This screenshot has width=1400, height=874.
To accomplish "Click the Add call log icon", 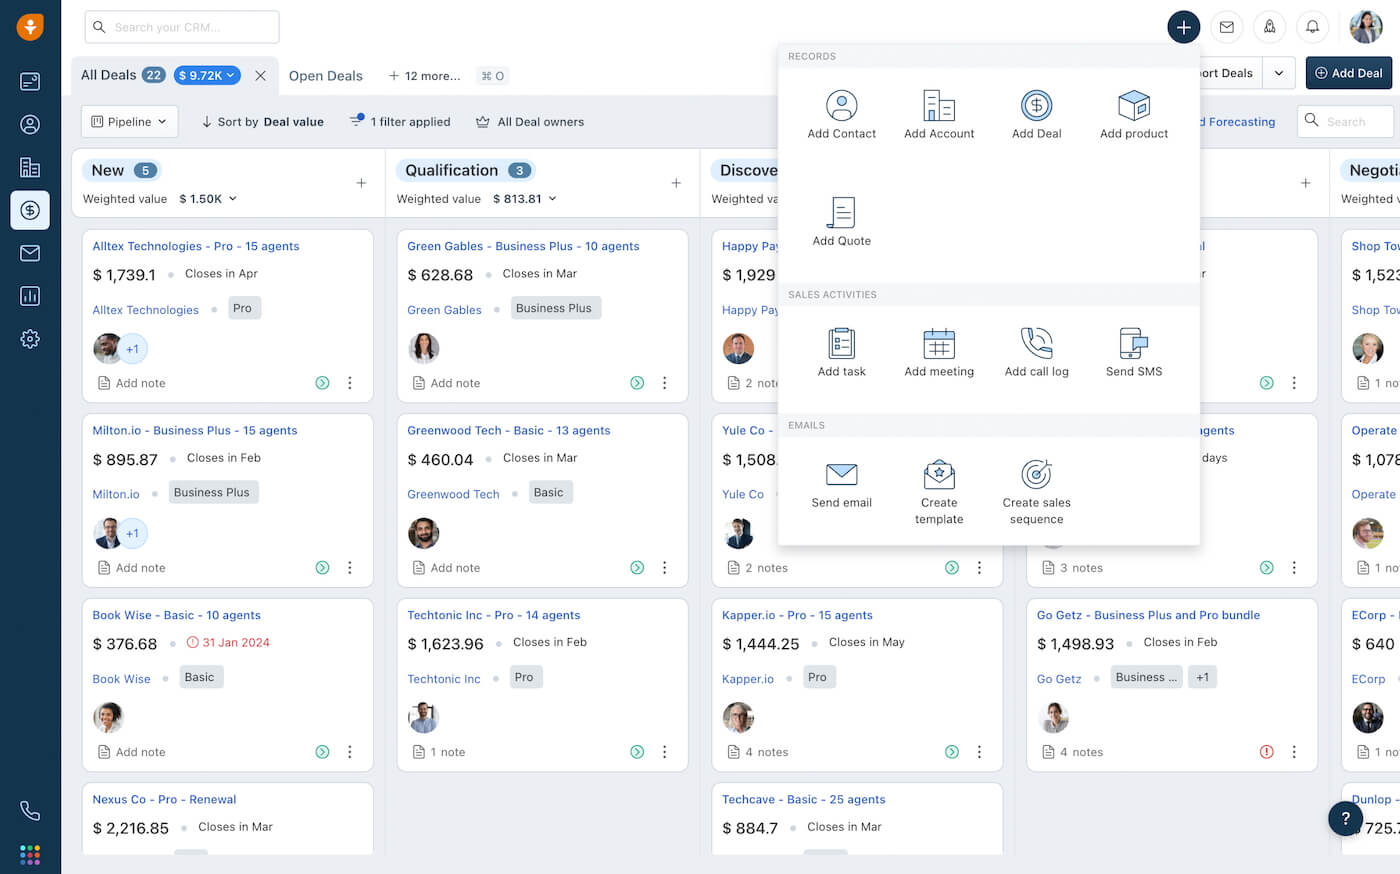I will point(1036,344).
